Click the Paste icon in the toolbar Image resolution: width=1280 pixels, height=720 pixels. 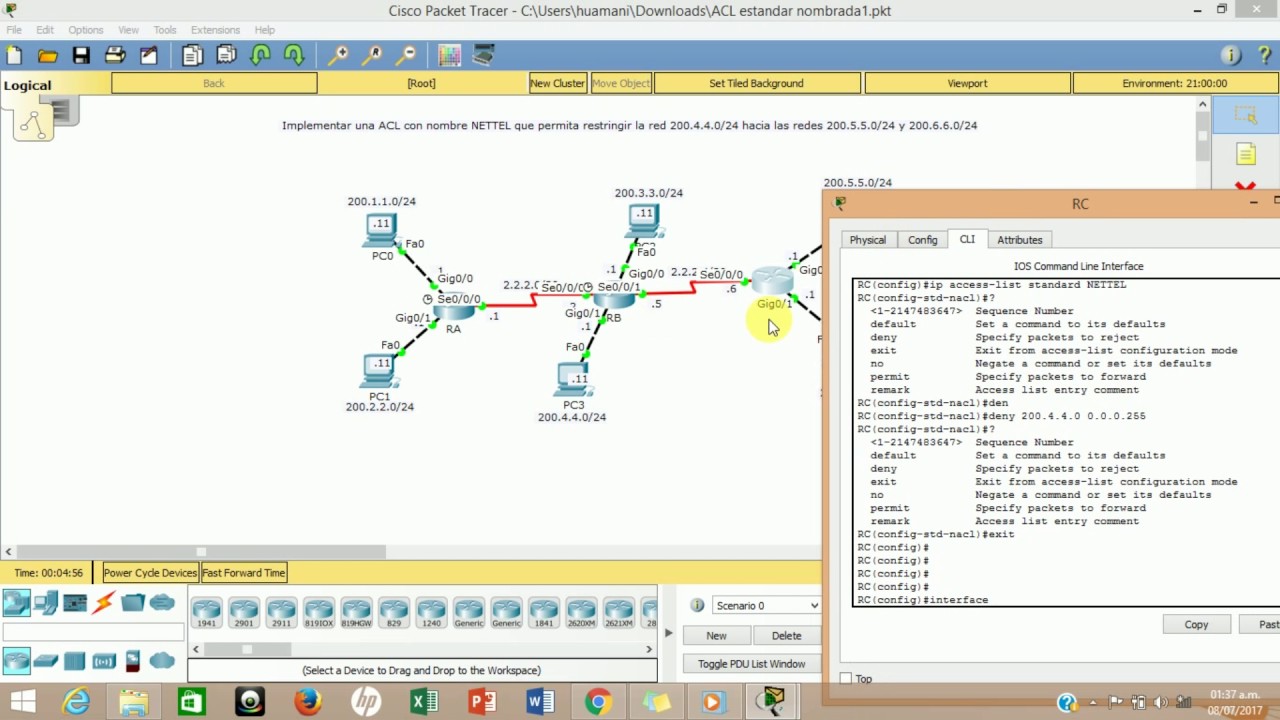tap(227, 56)
